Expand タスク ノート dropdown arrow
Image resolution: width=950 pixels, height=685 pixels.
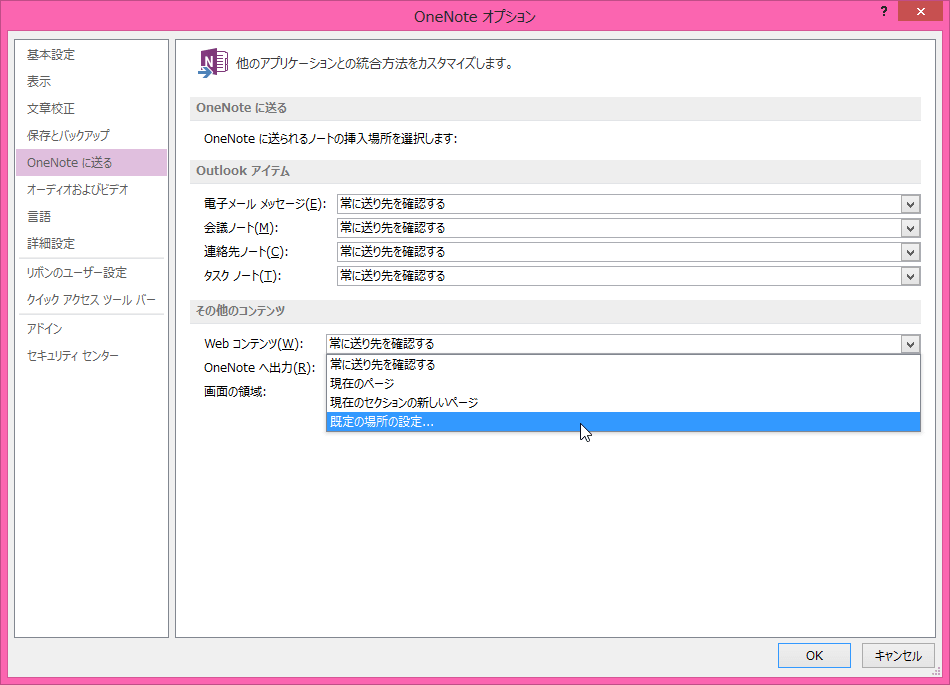pyautogui.click(x=910, y=276)
